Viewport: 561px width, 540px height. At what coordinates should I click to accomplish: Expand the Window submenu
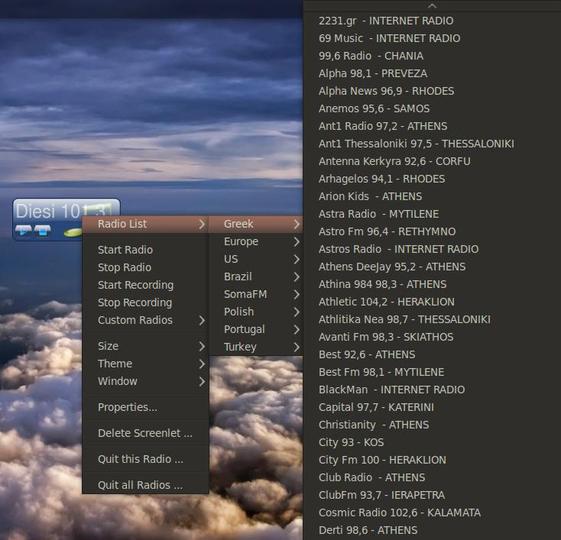pyautogui.click(x=146, y=381)
